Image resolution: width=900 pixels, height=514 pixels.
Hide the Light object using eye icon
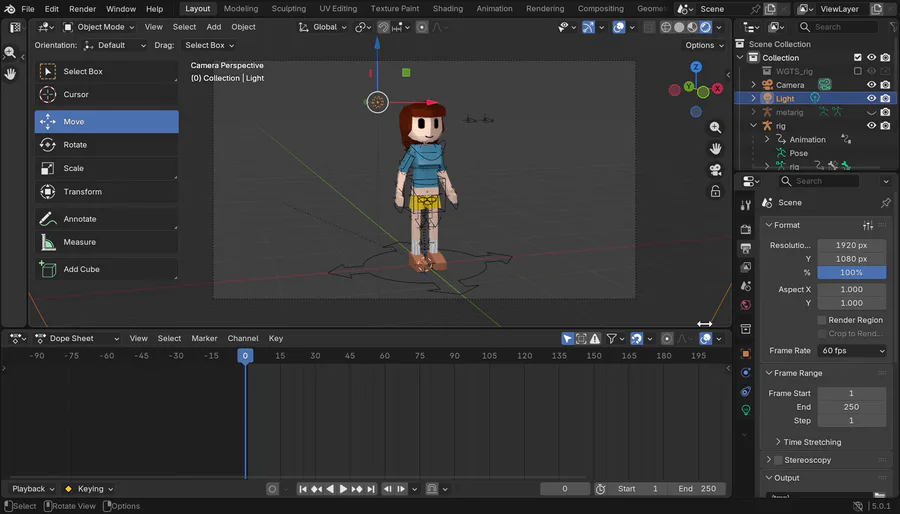(871, 99)
